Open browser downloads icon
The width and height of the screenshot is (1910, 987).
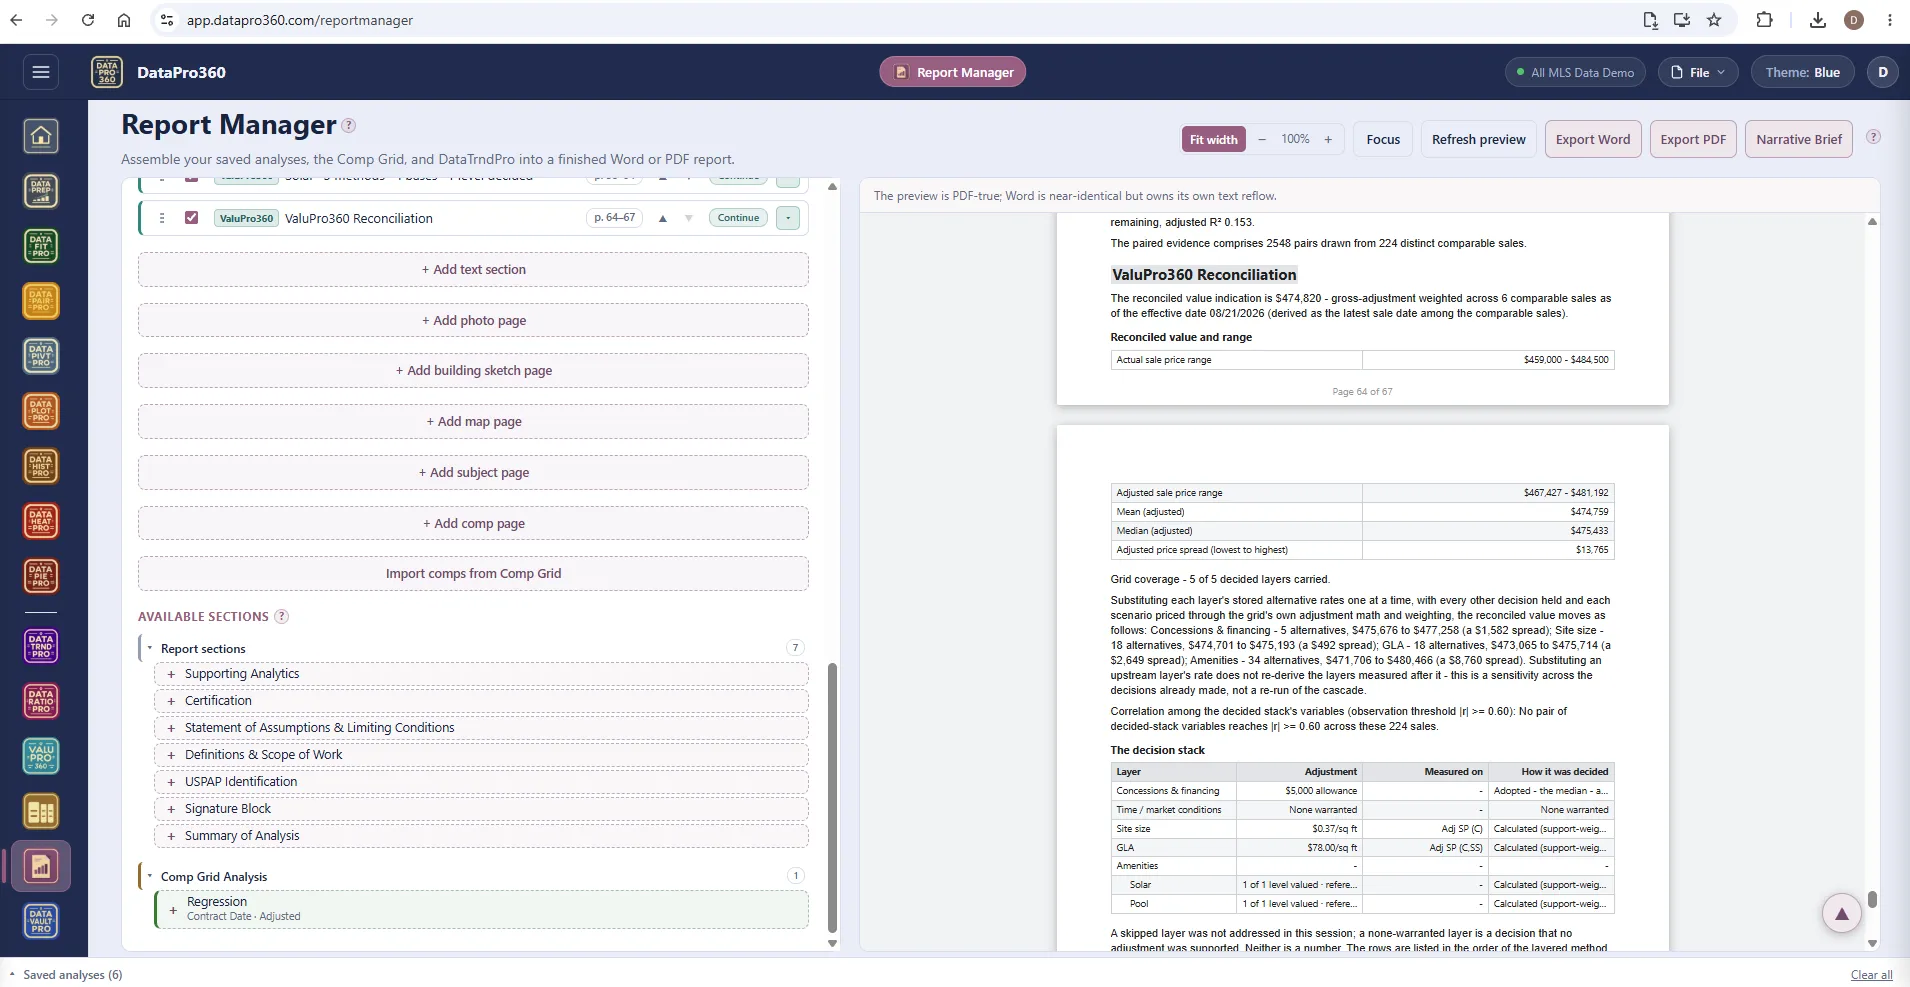click(1818, 20)
